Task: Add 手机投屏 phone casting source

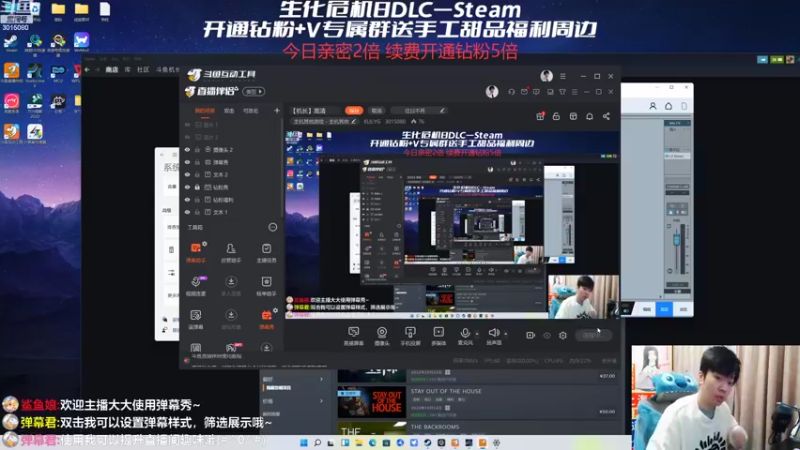Action: tap(410, 336)
